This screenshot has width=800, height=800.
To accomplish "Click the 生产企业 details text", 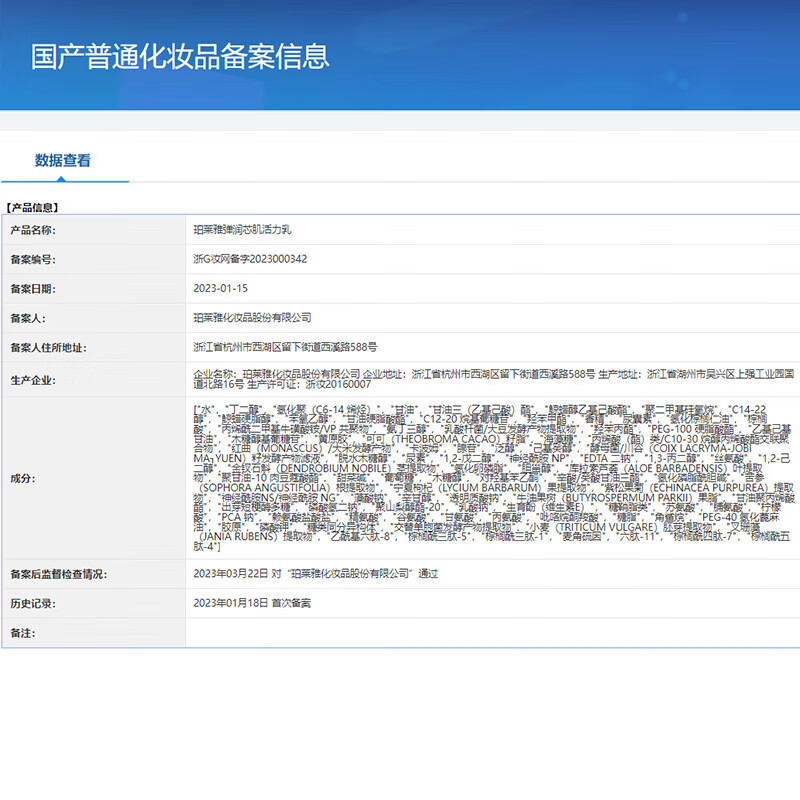I will coord(493,379).
